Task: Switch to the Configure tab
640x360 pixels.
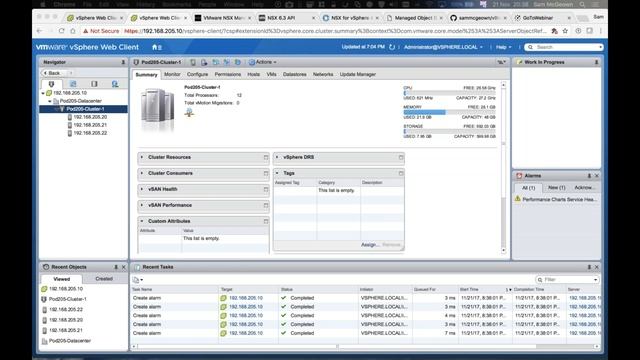Action: (198, 75)
